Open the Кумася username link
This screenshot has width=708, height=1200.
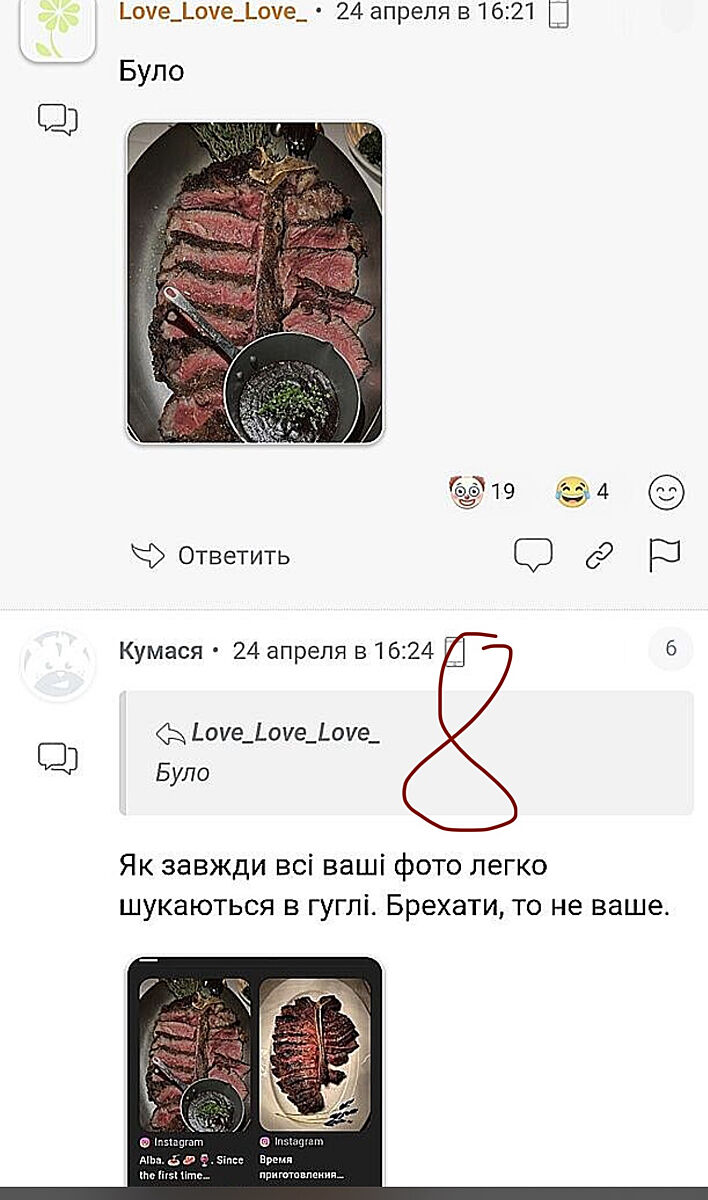161,651
